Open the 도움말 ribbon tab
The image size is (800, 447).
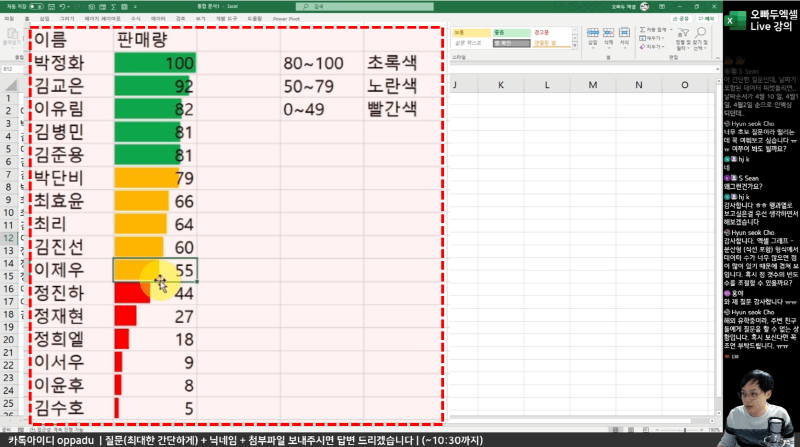click(255, 19)
